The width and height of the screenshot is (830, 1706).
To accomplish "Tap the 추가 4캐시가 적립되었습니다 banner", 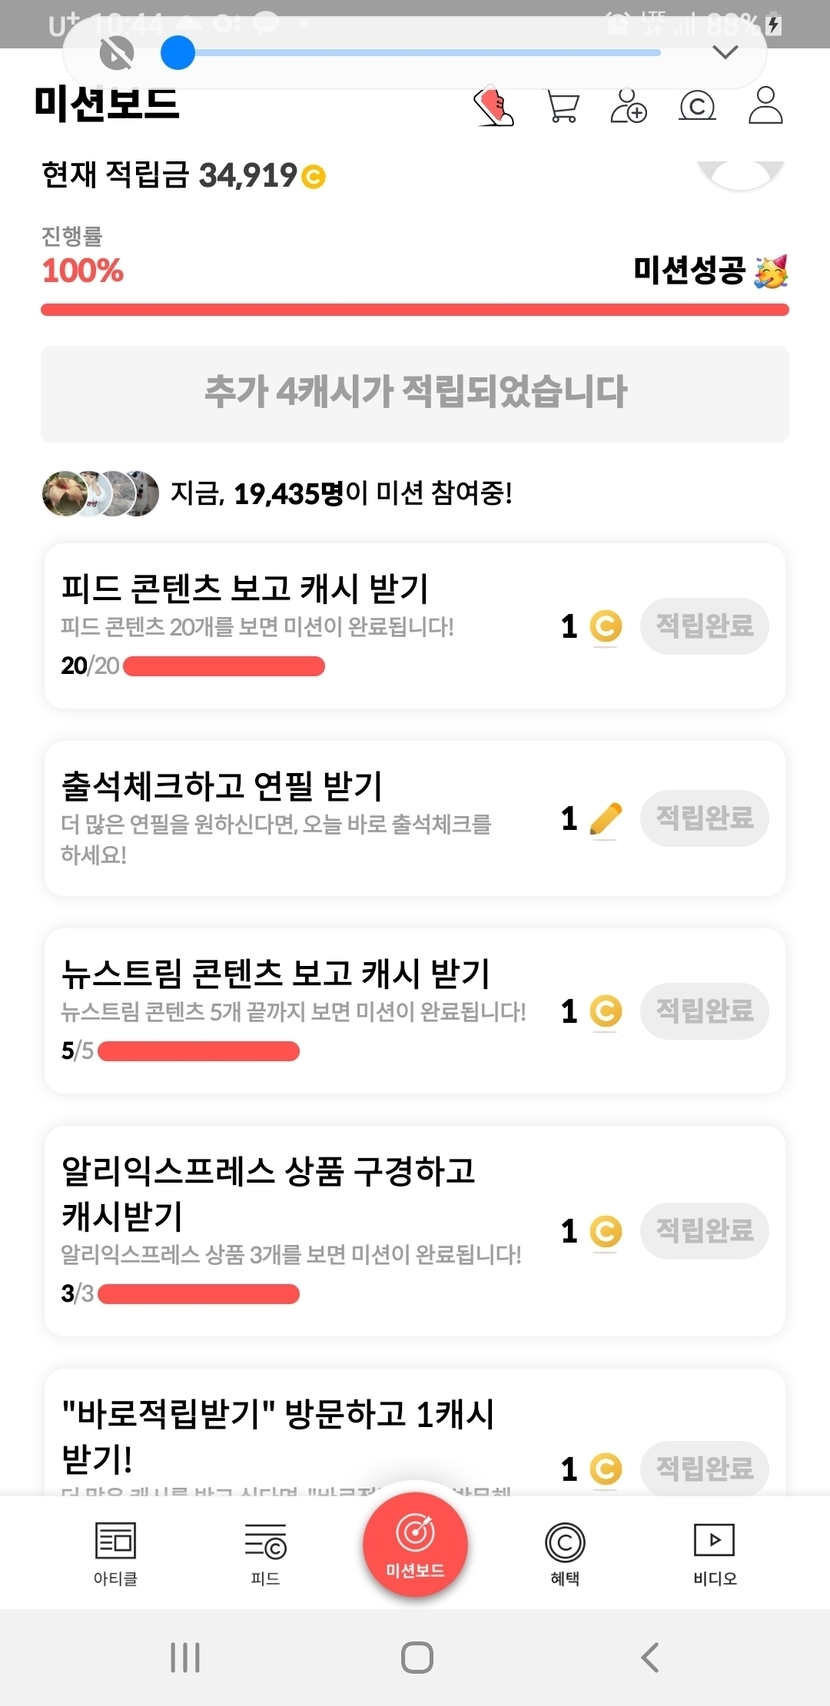I will (415, 393).
